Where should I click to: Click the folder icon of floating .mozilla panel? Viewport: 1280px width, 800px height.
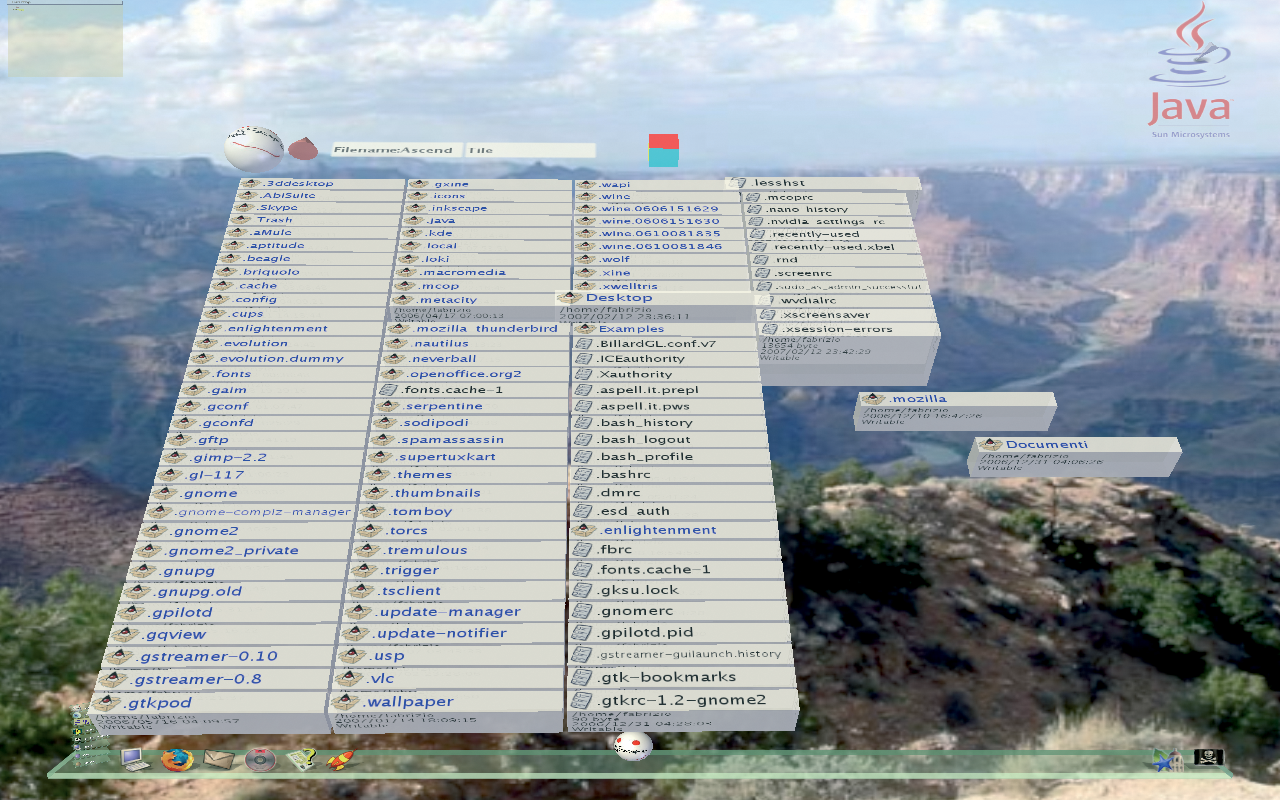click(874, 399)
